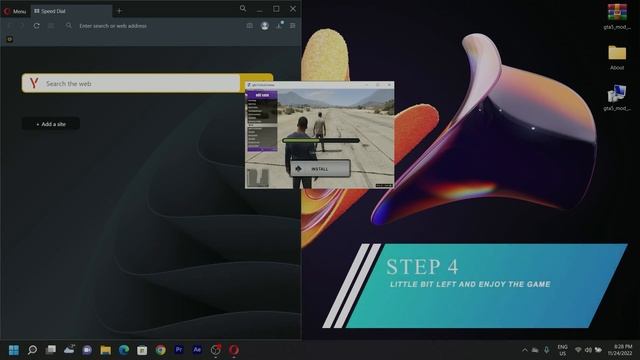Open taskbar Search
This screenshot has width=640, height=360.
(32, 350)
